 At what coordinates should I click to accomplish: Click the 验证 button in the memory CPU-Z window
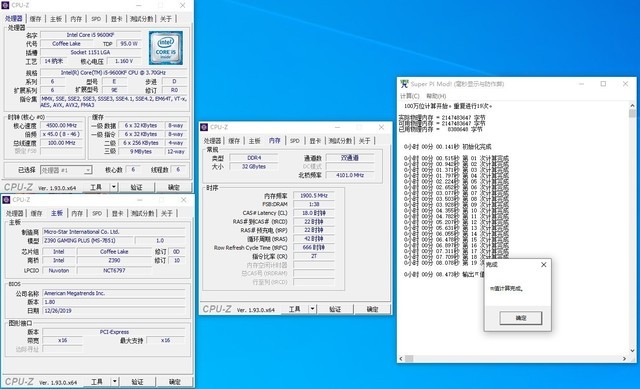(x=335, y=309)
